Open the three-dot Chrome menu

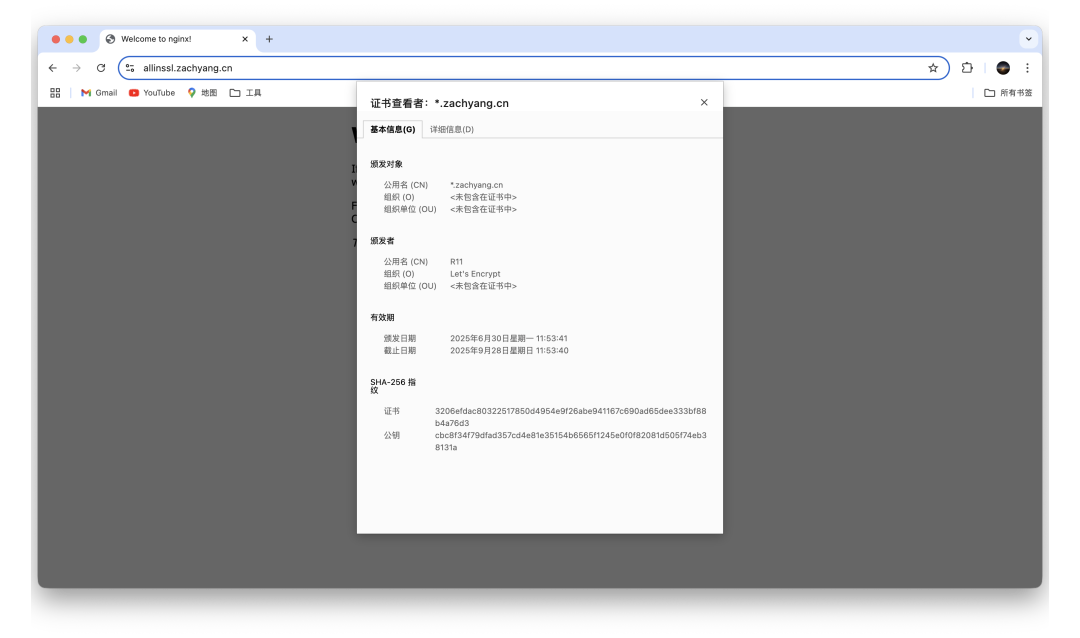[1028, 68]
